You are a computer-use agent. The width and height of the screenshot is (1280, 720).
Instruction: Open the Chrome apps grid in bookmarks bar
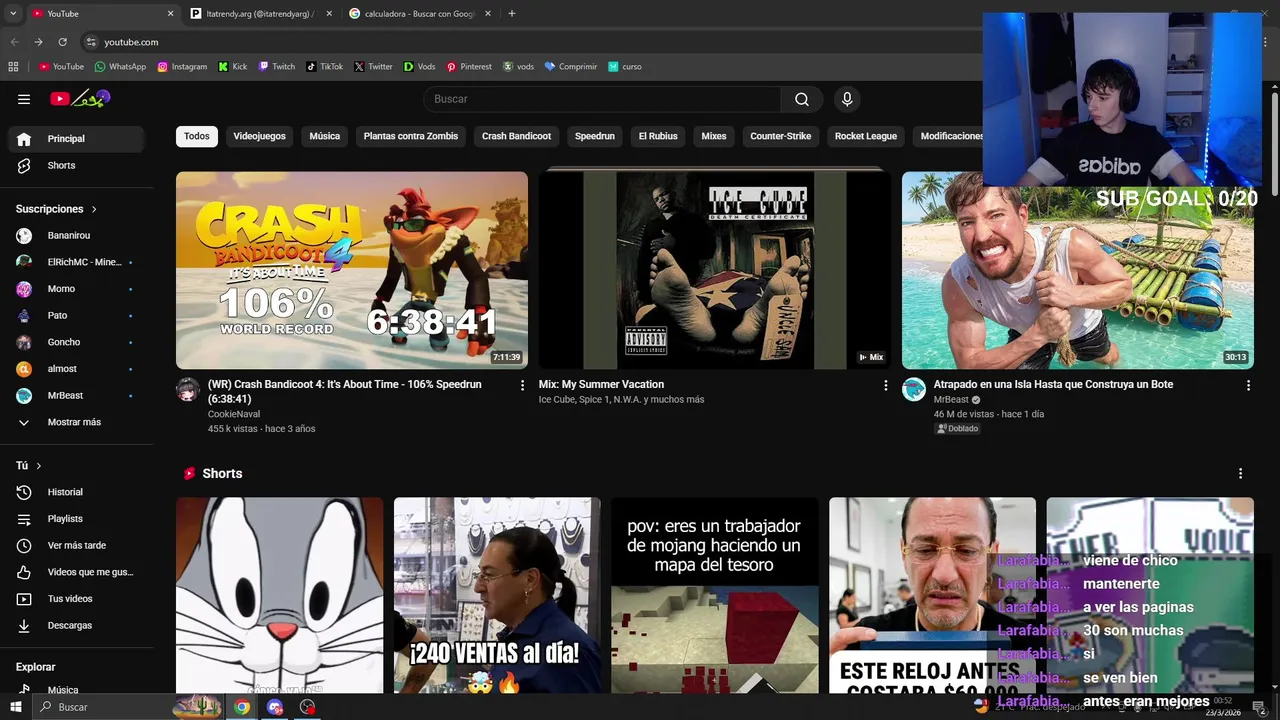coord(13,67)
